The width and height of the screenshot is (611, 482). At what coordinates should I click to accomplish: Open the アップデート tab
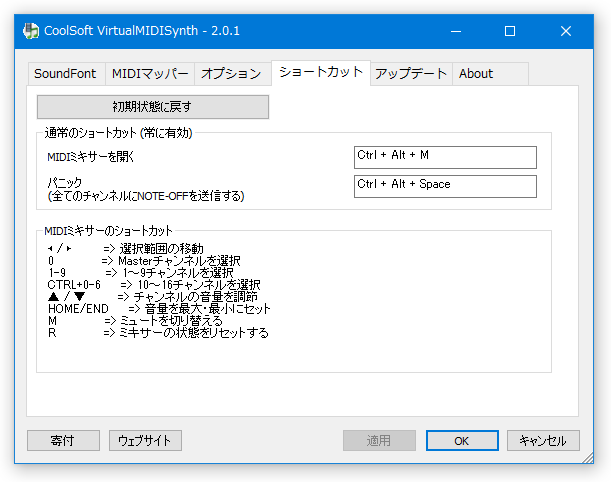(411, 73)
